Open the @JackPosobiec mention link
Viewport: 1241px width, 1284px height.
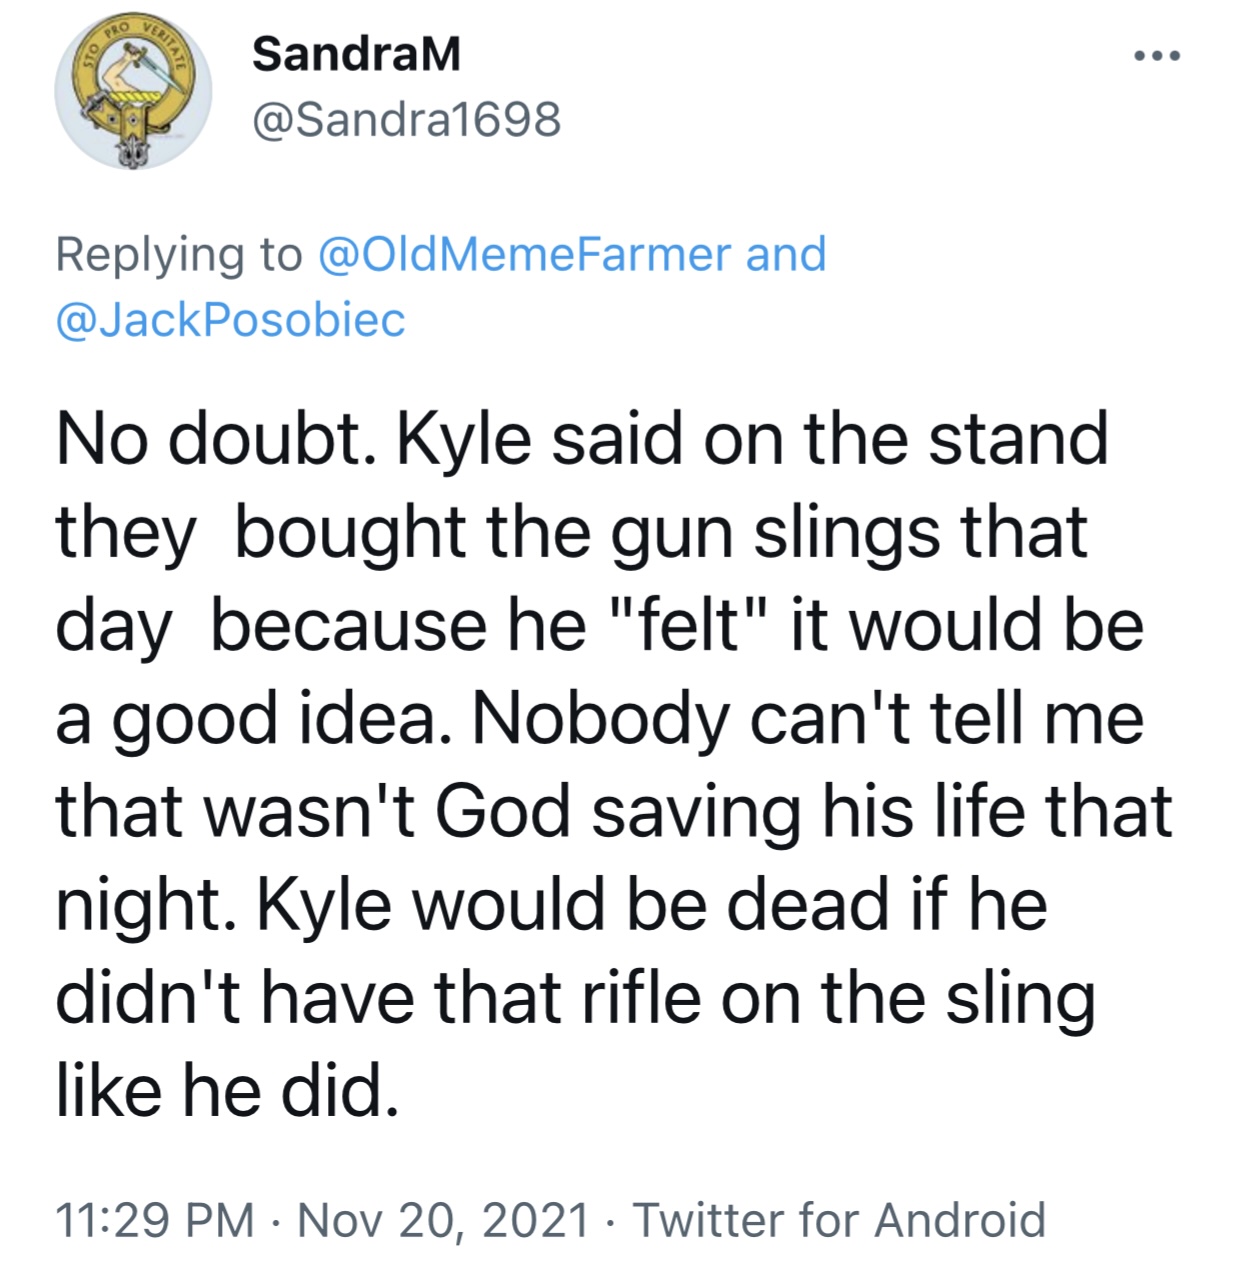(x=231, y=320)
